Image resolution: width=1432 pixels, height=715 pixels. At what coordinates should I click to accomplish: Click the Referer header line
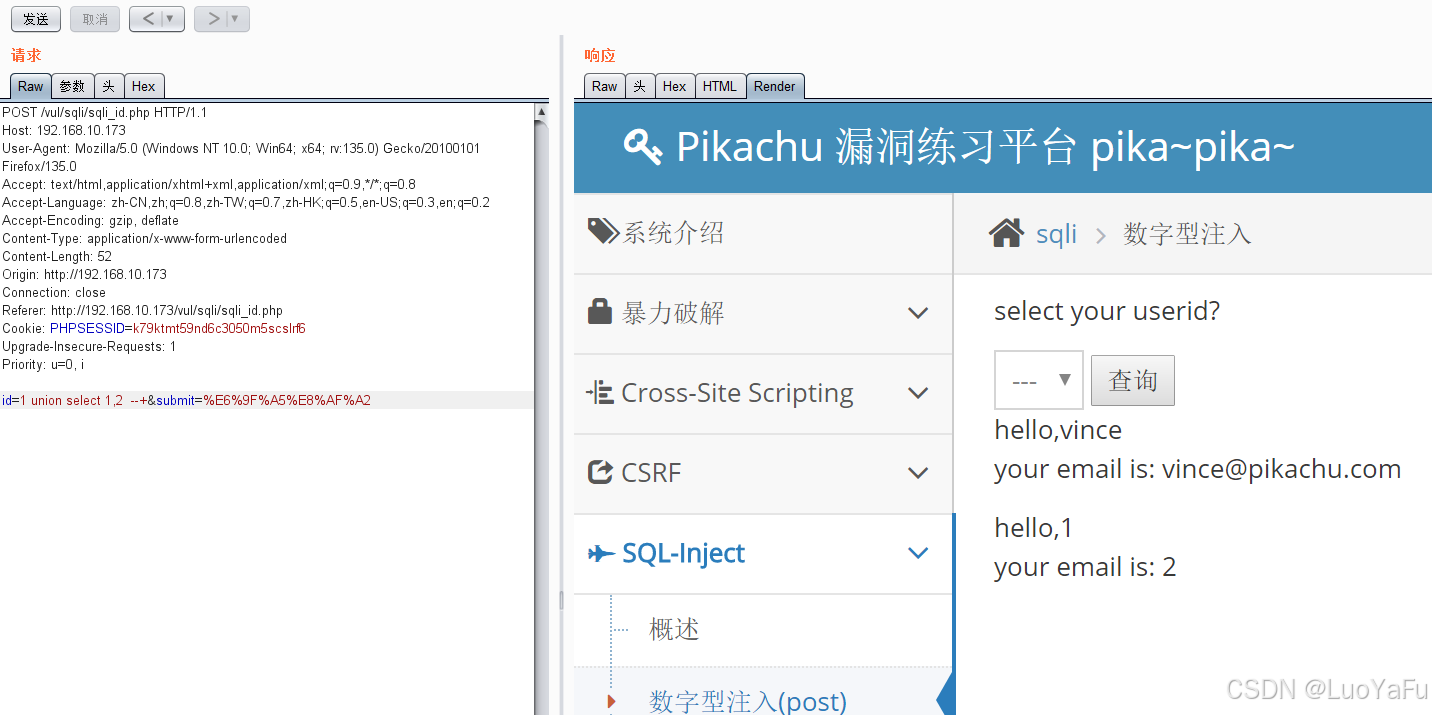pos(143,310)
